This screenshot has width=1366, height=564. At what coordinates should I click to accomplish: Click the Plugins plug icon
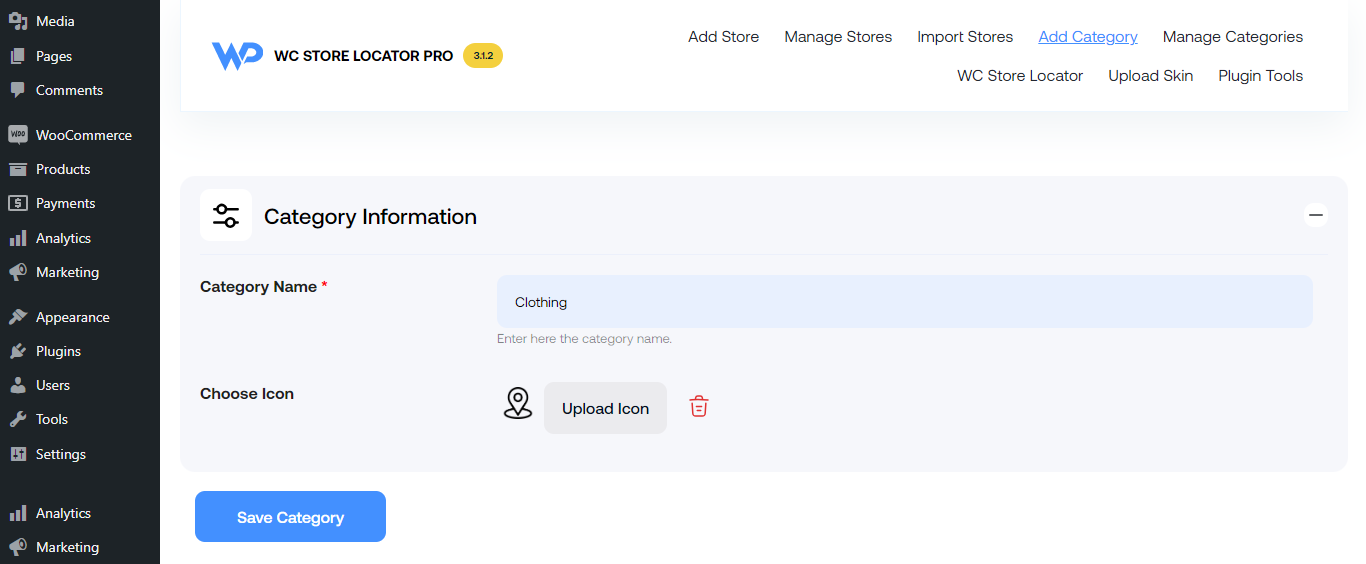coord(18,351)
